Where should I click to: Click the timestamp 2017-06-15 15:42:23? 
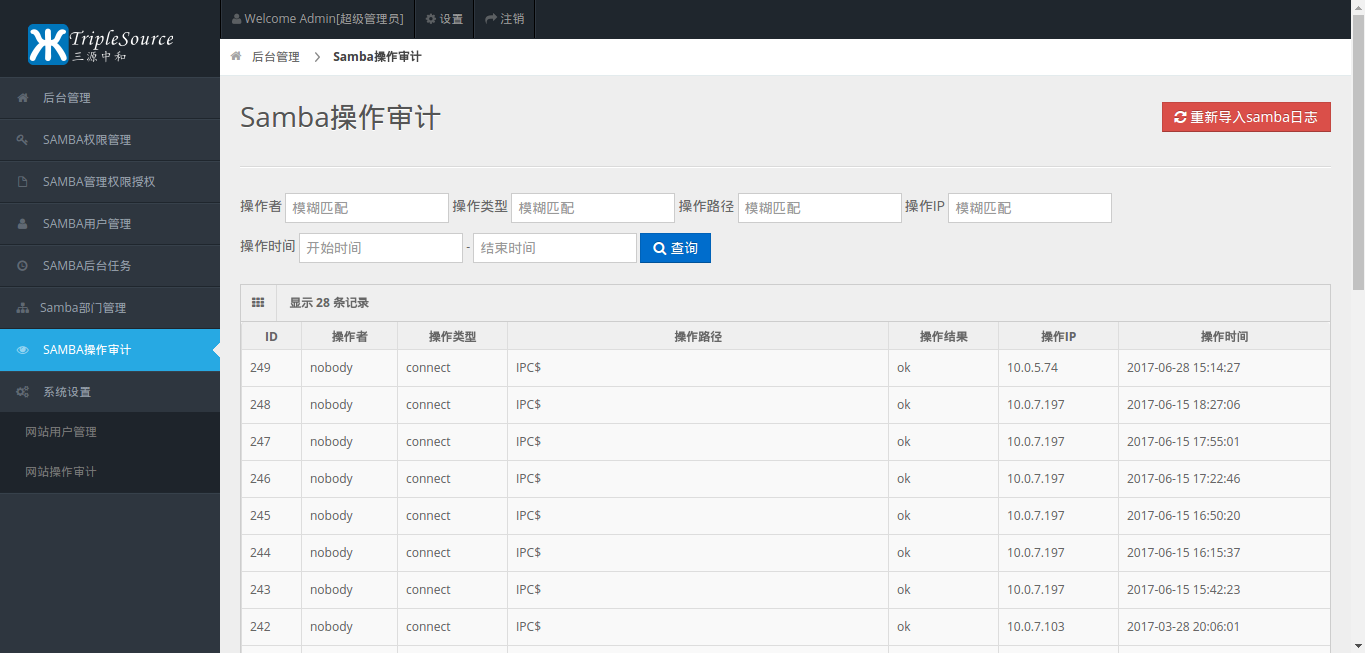(1183, 590)
